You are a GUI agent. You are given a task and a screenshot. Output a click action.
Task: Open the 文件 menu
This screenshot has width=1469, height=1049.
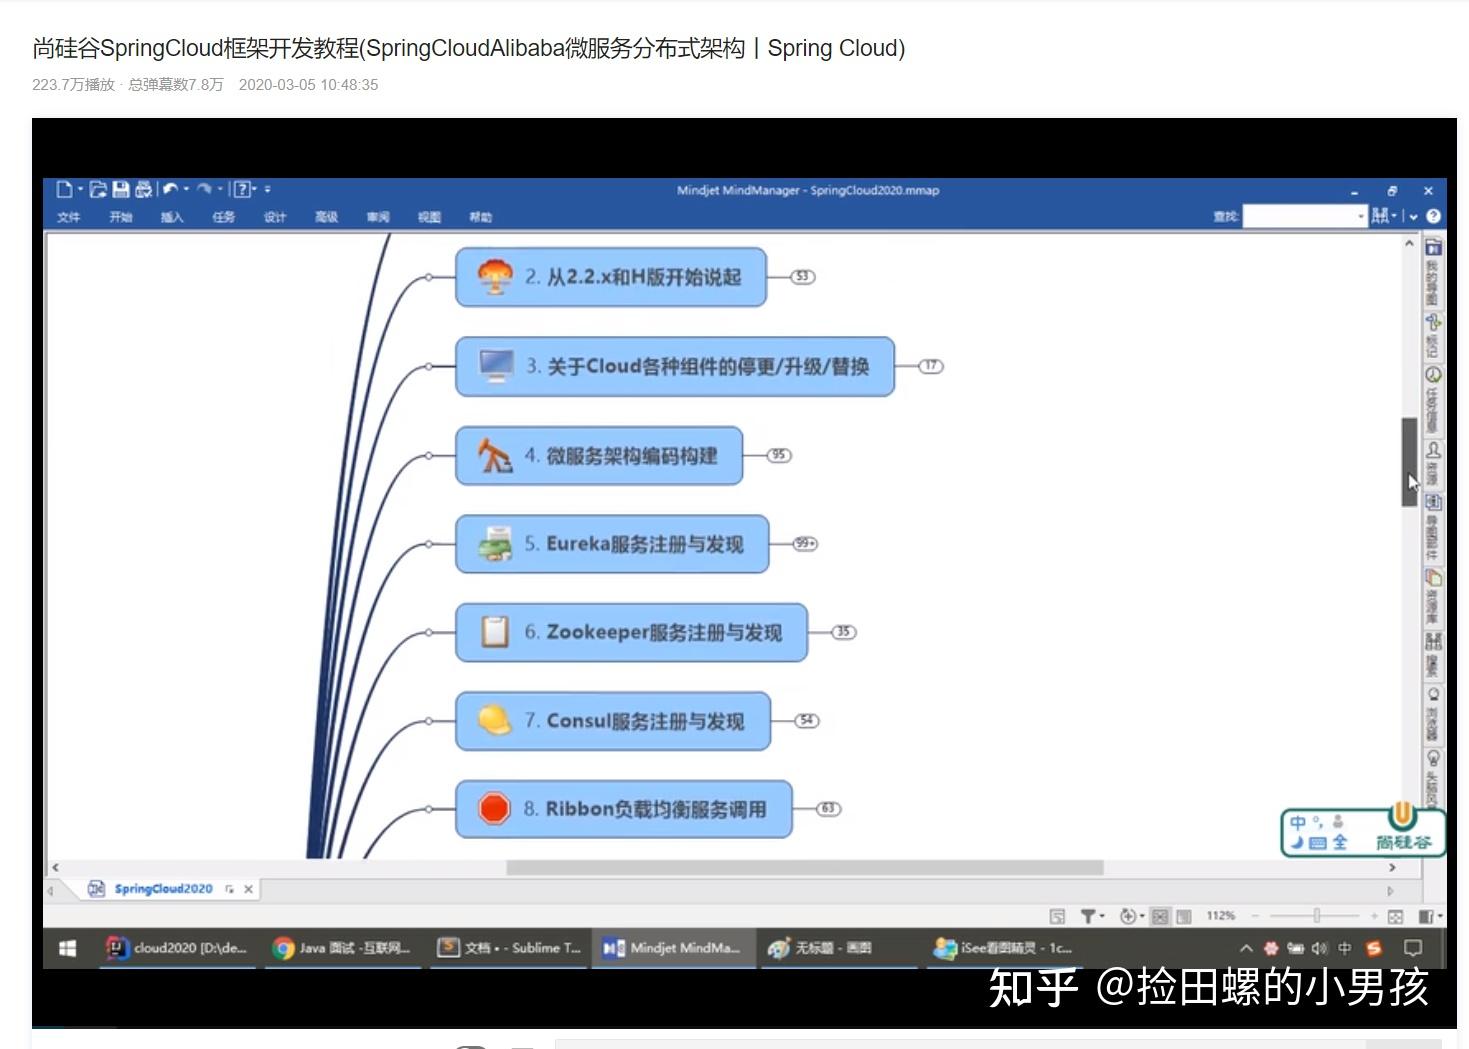coord(68,217)
